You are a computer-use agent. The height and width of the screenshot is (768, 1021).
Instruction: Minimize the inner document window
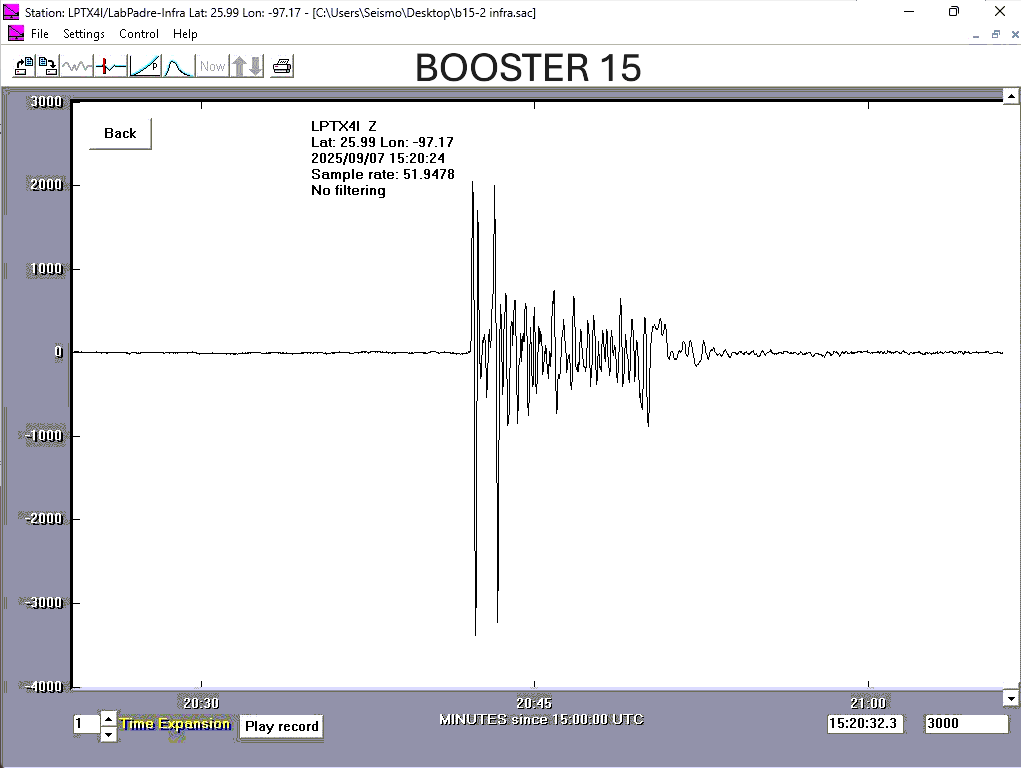[x=975, y=35]
